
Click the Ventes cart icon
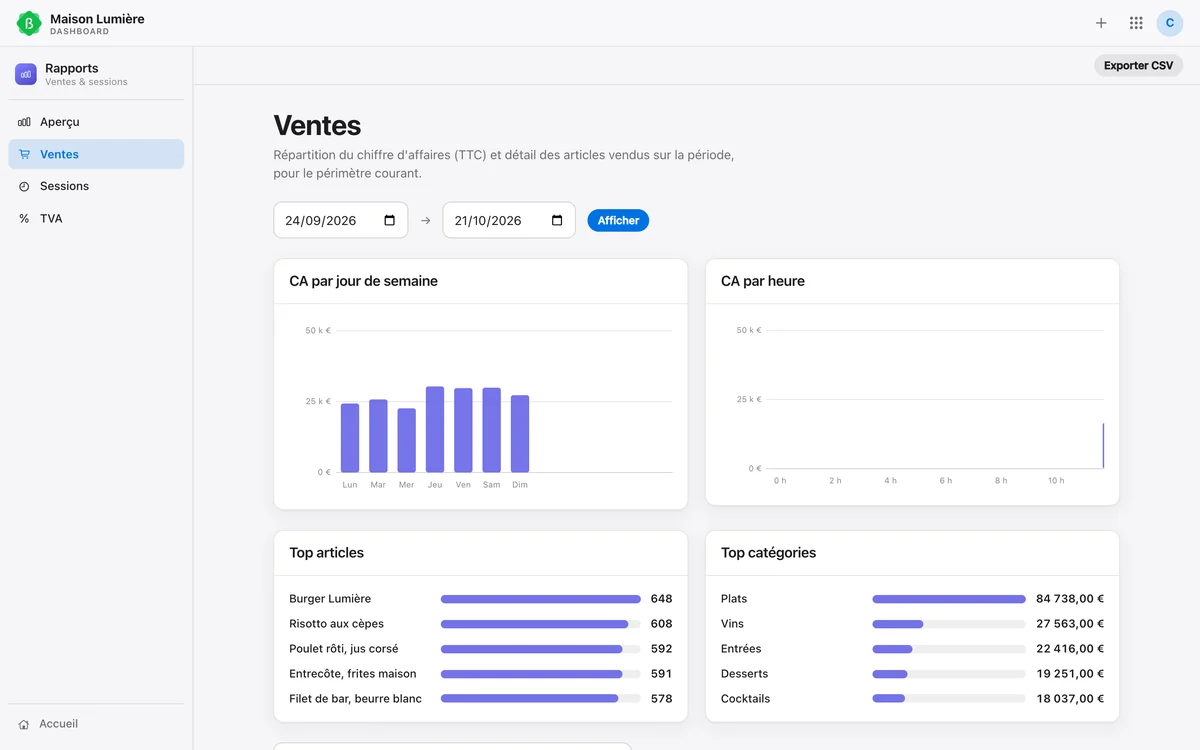click(24, 154)
